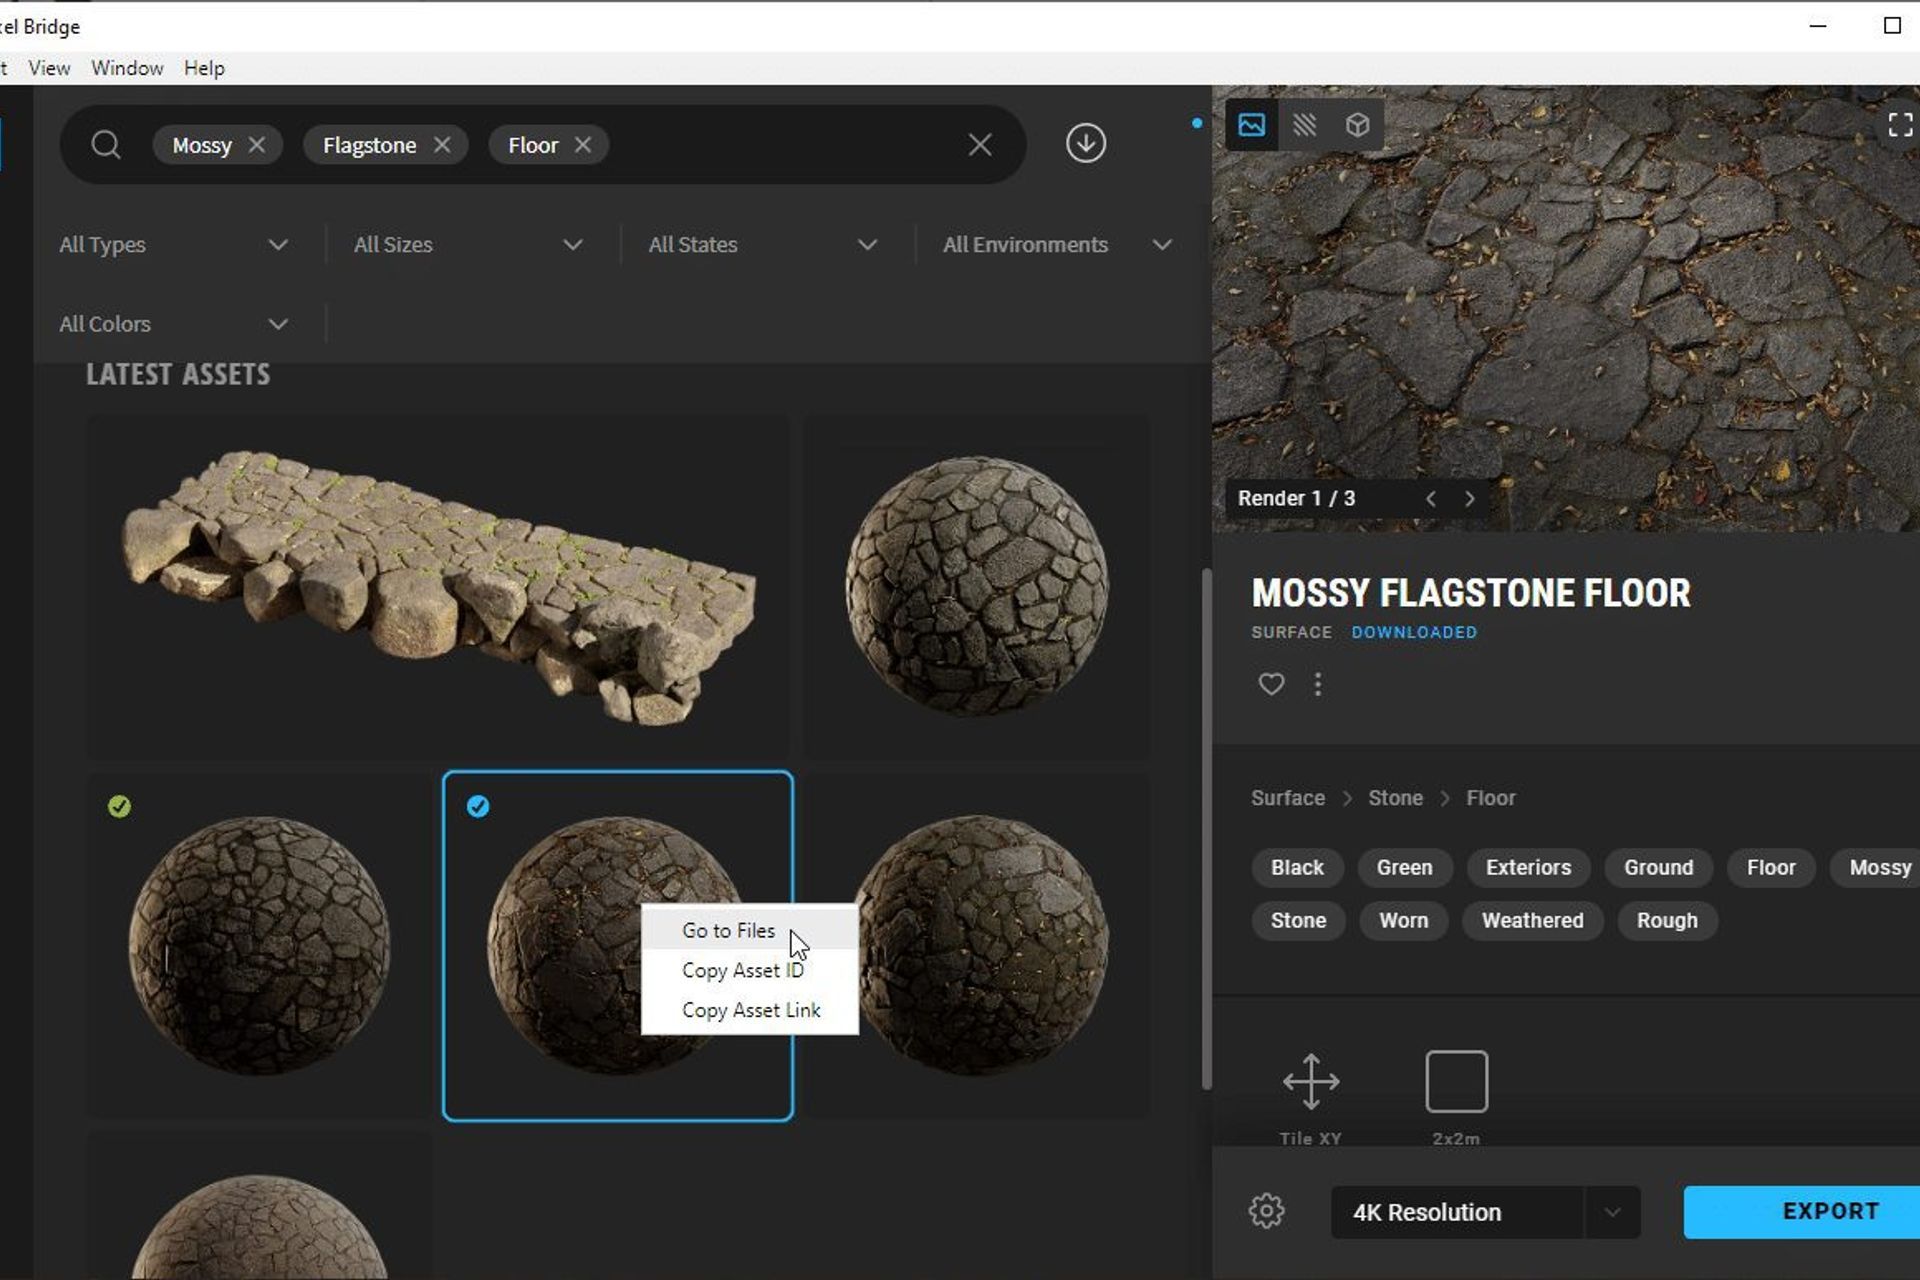Open the 4K Resolution dropdown
This screenshot has height=1280, width=1920.
coord(1613,1212)
